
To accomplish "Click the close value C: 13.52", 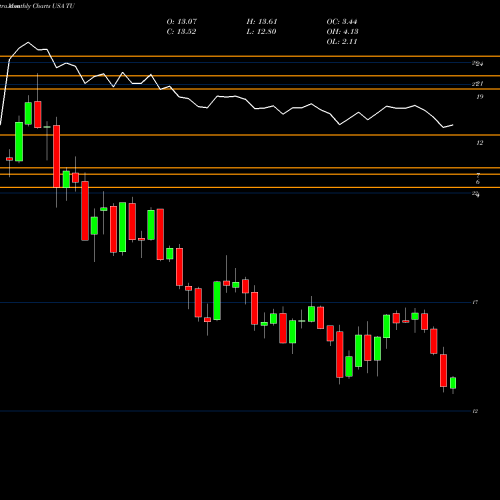I will tap(181, 32).
